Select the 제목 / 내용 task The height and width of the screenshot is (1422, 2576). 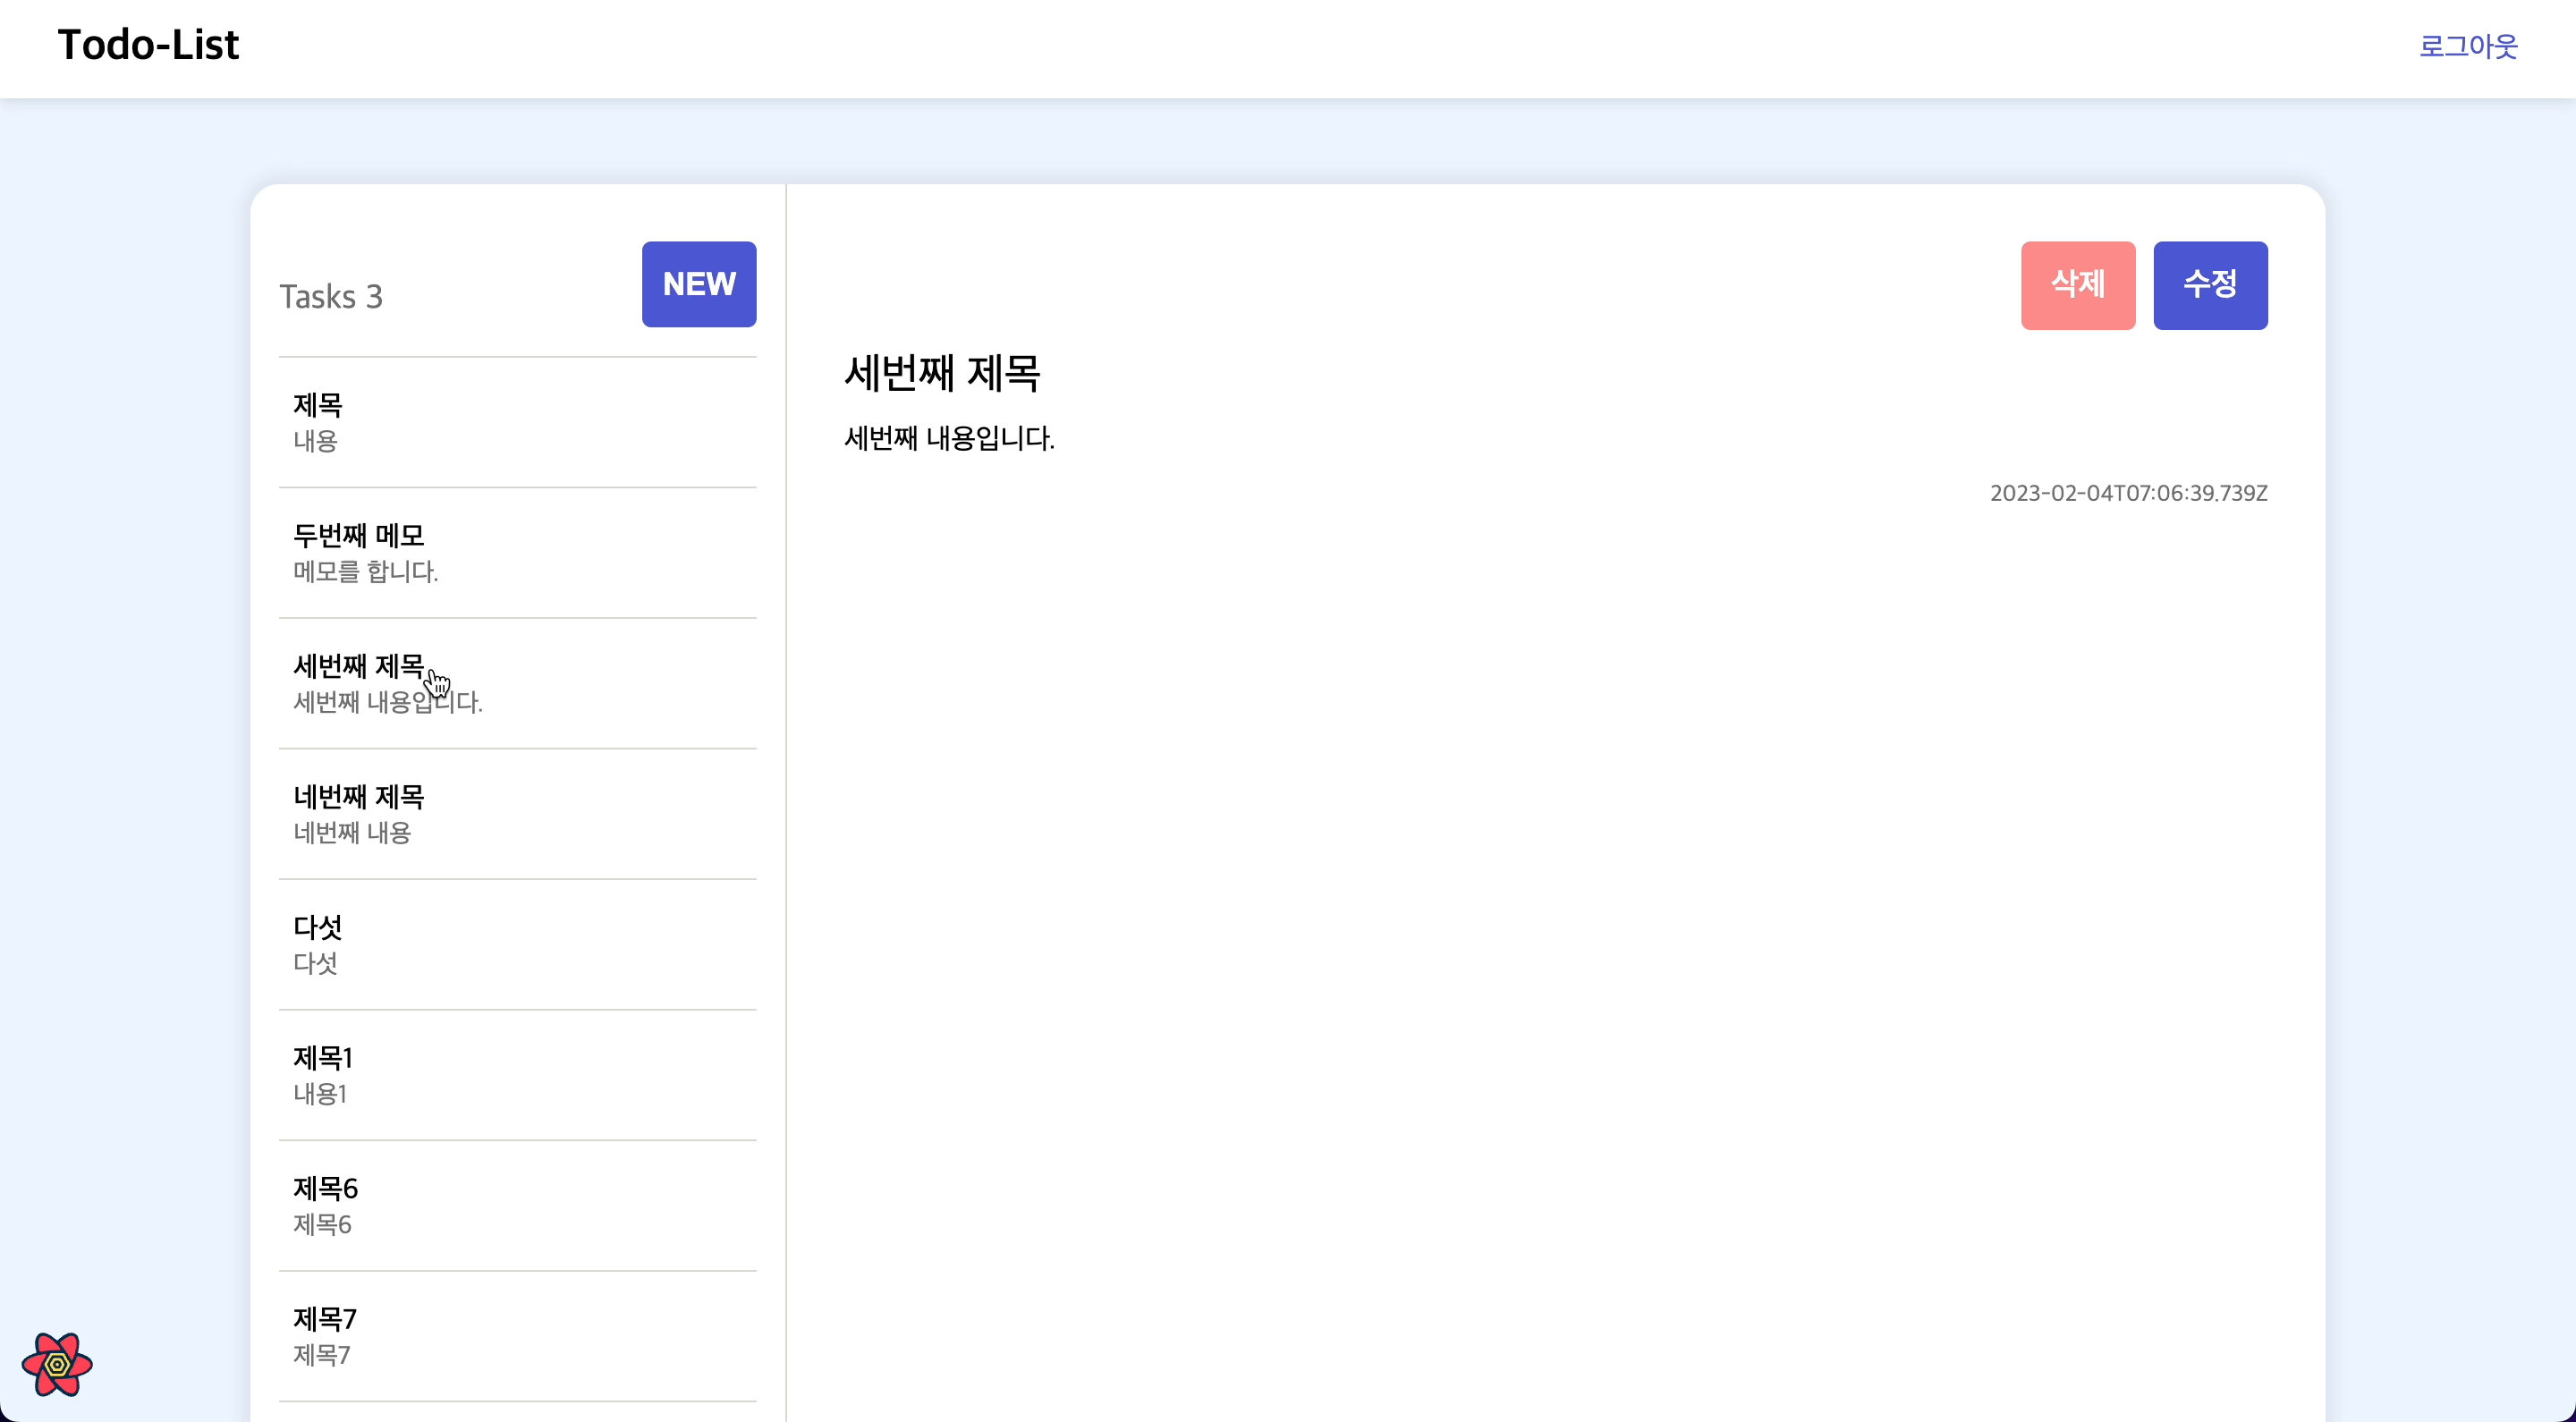pyautogui.click(x=517, y=422)
